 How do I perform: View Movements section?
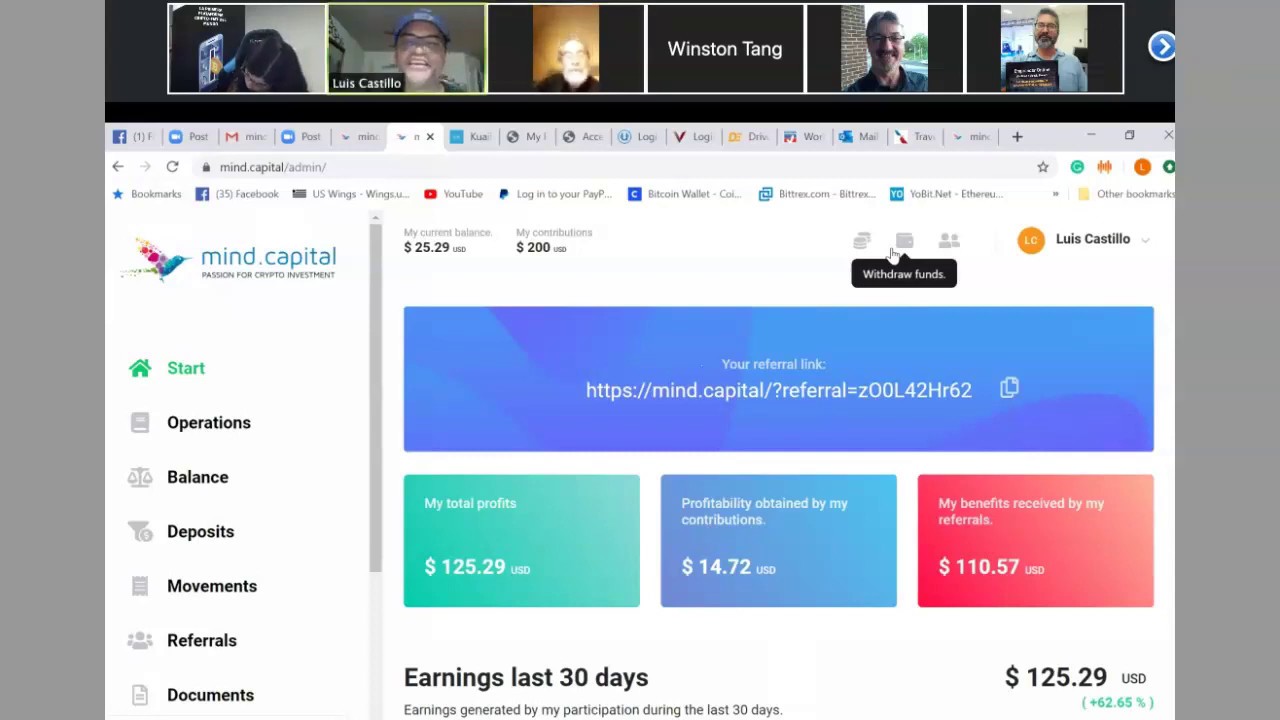[x=212, y=586]
